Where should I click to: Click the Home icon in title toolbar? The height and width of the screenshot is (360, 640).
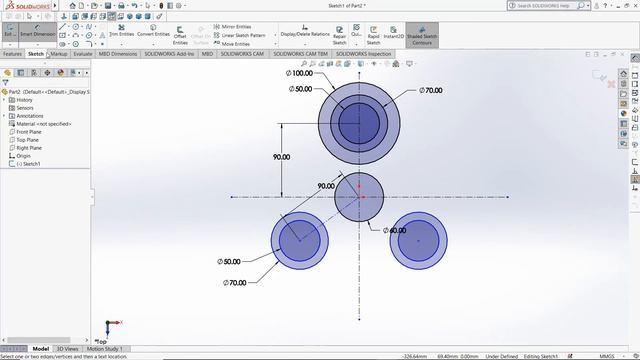(x=72, y=6)
